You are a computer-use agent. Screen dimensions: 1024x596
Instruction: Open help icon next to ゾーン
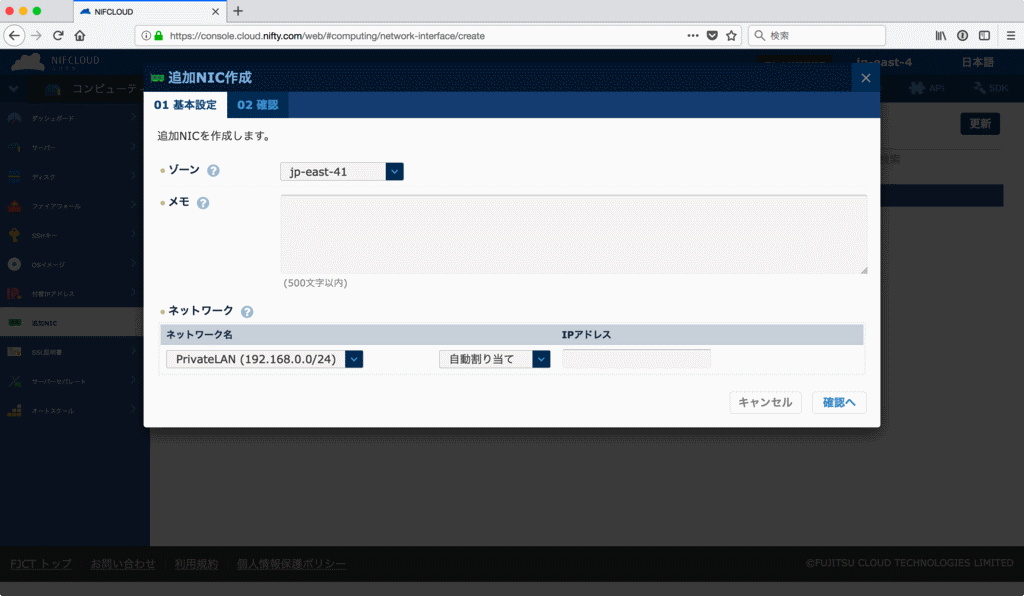pyautogui.click(x=214, y=170)
